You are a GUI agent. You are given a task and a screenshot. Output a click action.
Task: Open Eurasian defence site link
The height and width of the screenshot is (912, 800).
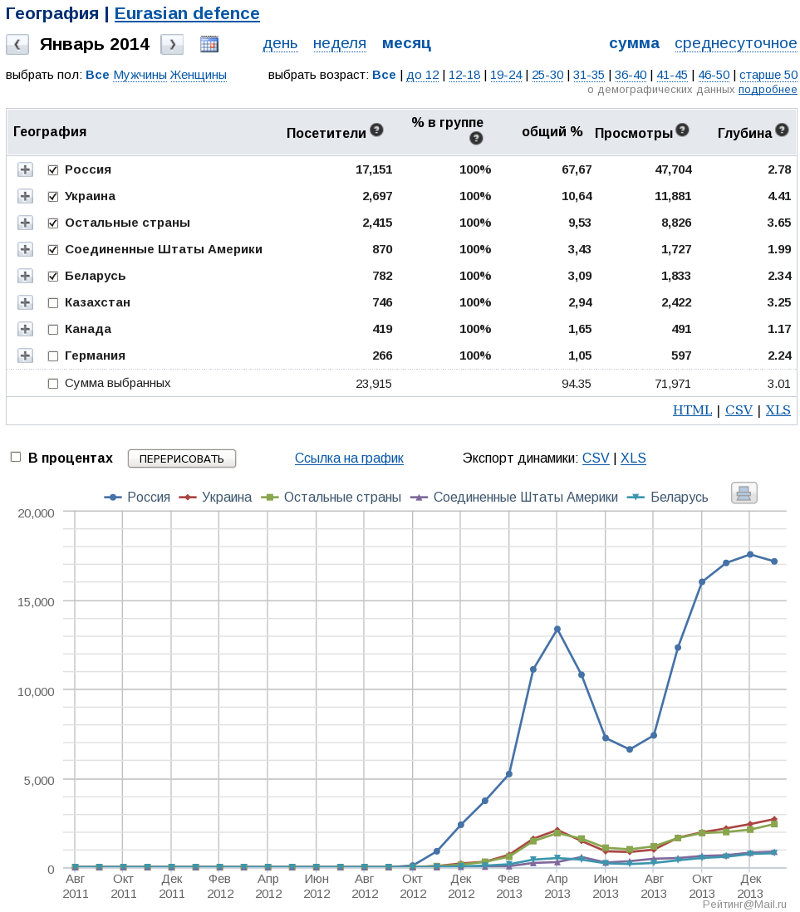(x=187, y=13)
